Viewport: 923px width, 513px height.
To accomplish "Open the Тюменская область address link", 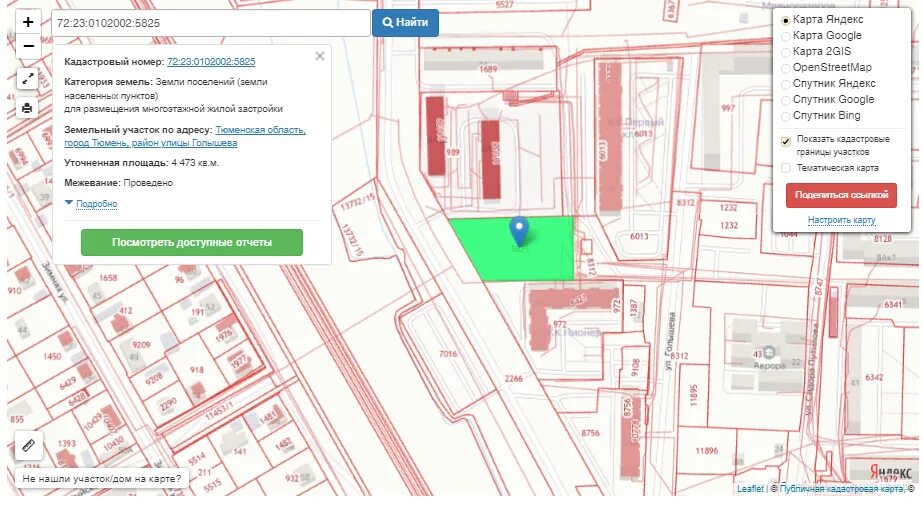I will pyautogui.click(x=185, y=136).
